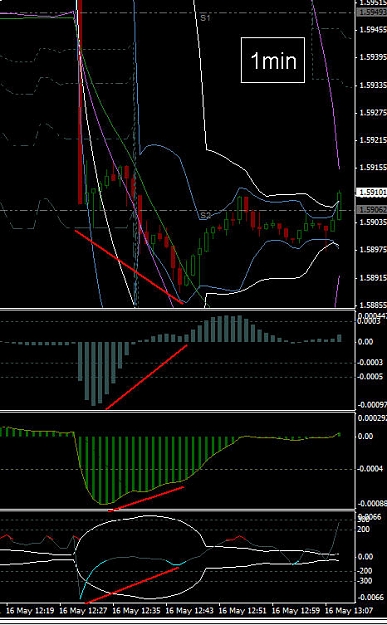Pick the 1.59275 price axis label
The height and width of the screenshot is (625, 387).
point(373,112)
